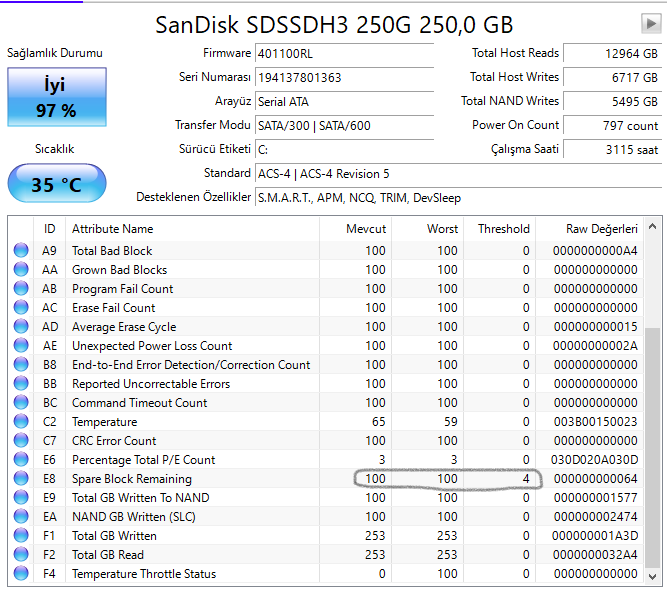The height and width of the screenshot is (593, 667).
Task: Click the Mevcut column header
Action: (365, 229)
